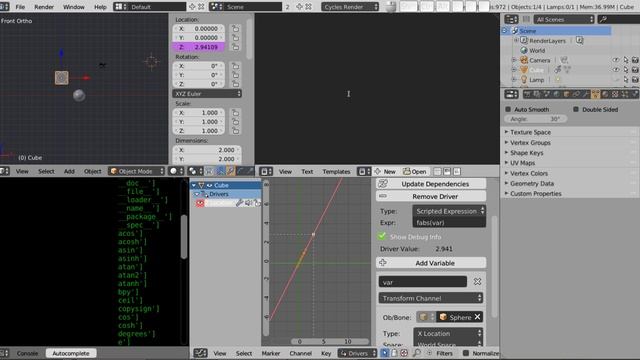Image resolution: width=640 pixels, height=360 pixels.
Task: Toggle the lock on Location X
Action: pos(236,29)
